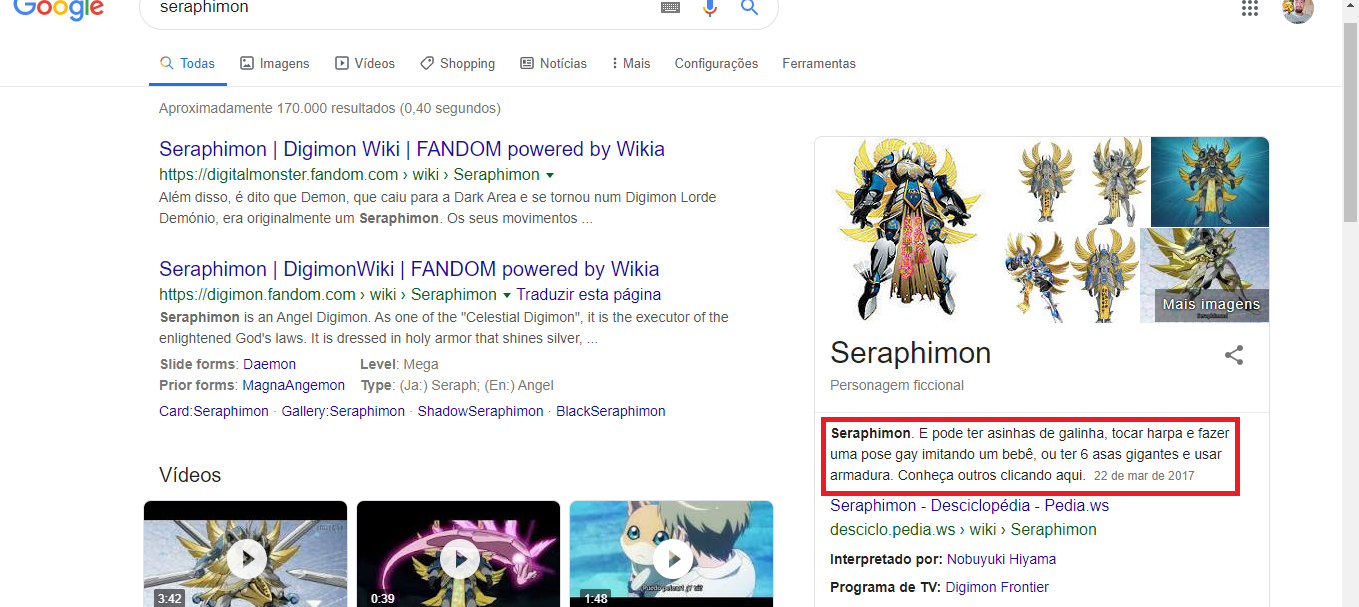Click the search input containing seraphimon
Viewport: 1359px width, 607px height.
tap(400, 8)
